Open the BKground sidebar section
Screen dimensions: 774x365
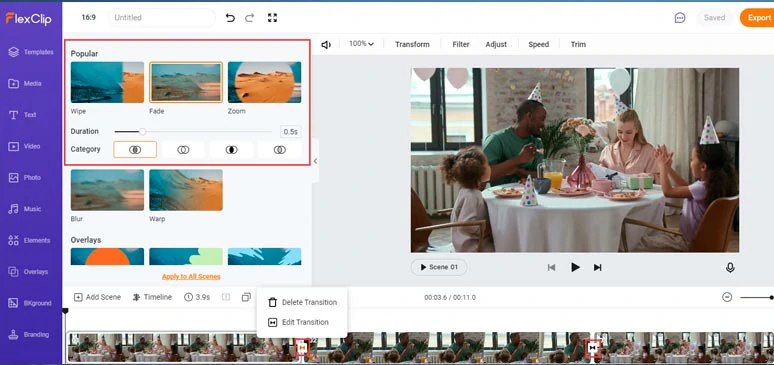click(x=31, y=303)
